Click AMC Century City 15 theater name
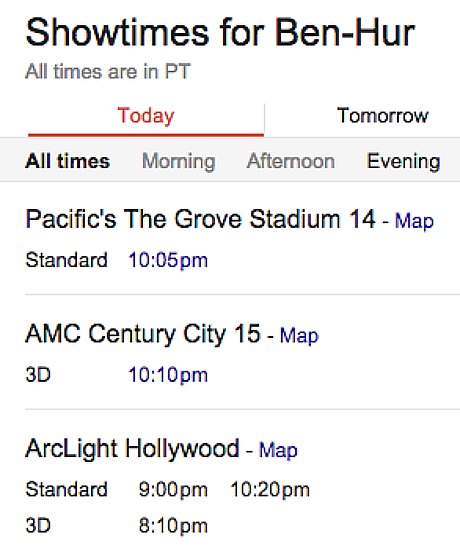 143,334
